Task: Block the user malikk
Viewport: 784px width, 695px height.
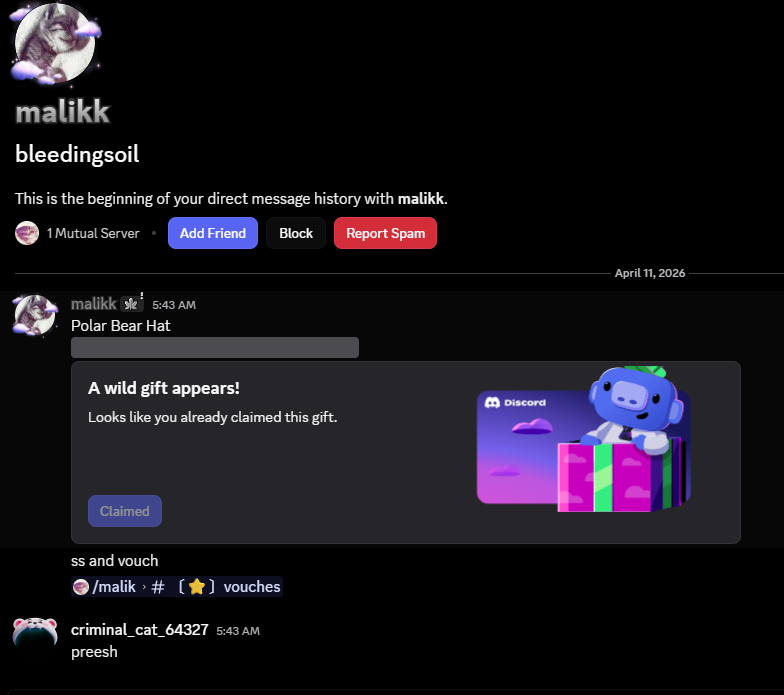Action: 296,233
